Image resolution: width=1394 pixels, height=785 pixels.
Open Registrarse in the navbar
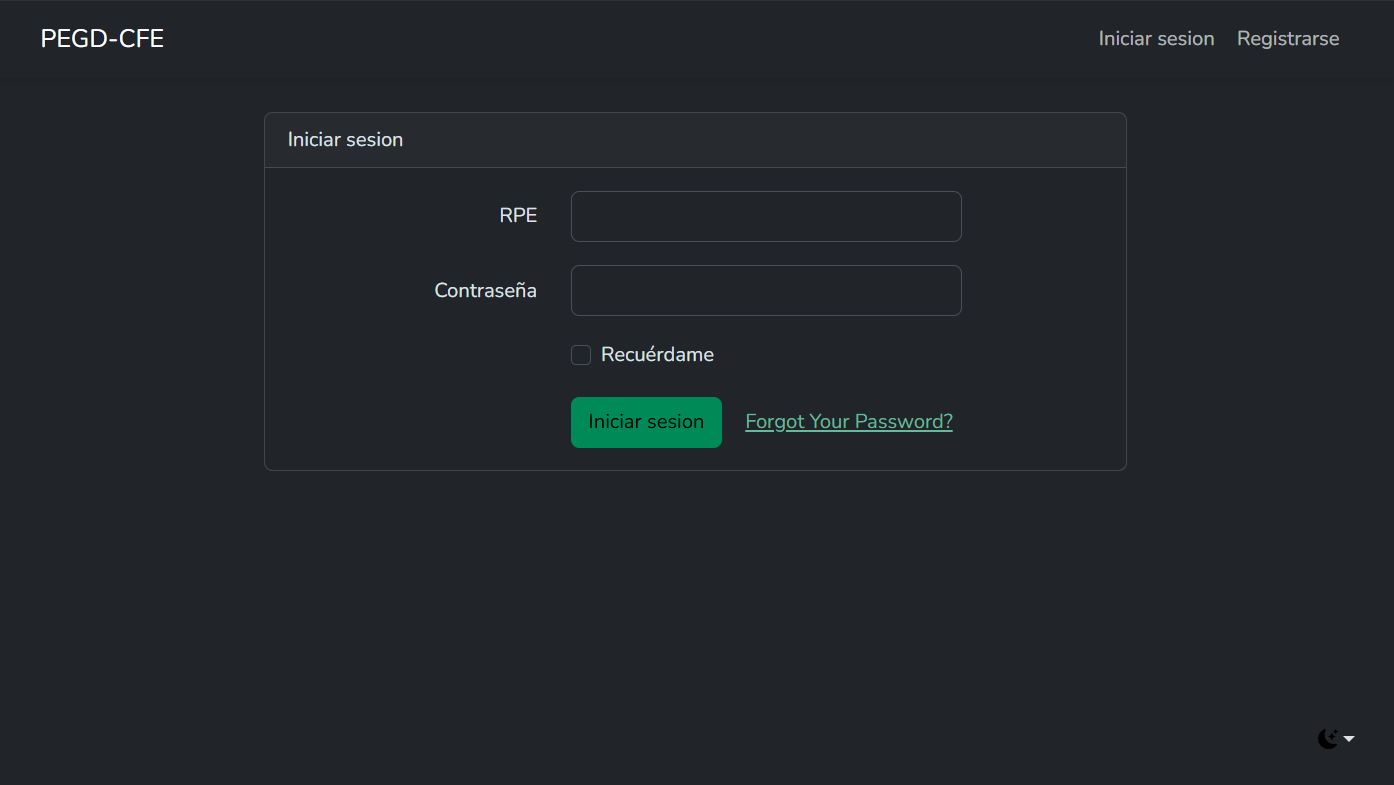pyautogui.click(x=1287, y=39)
